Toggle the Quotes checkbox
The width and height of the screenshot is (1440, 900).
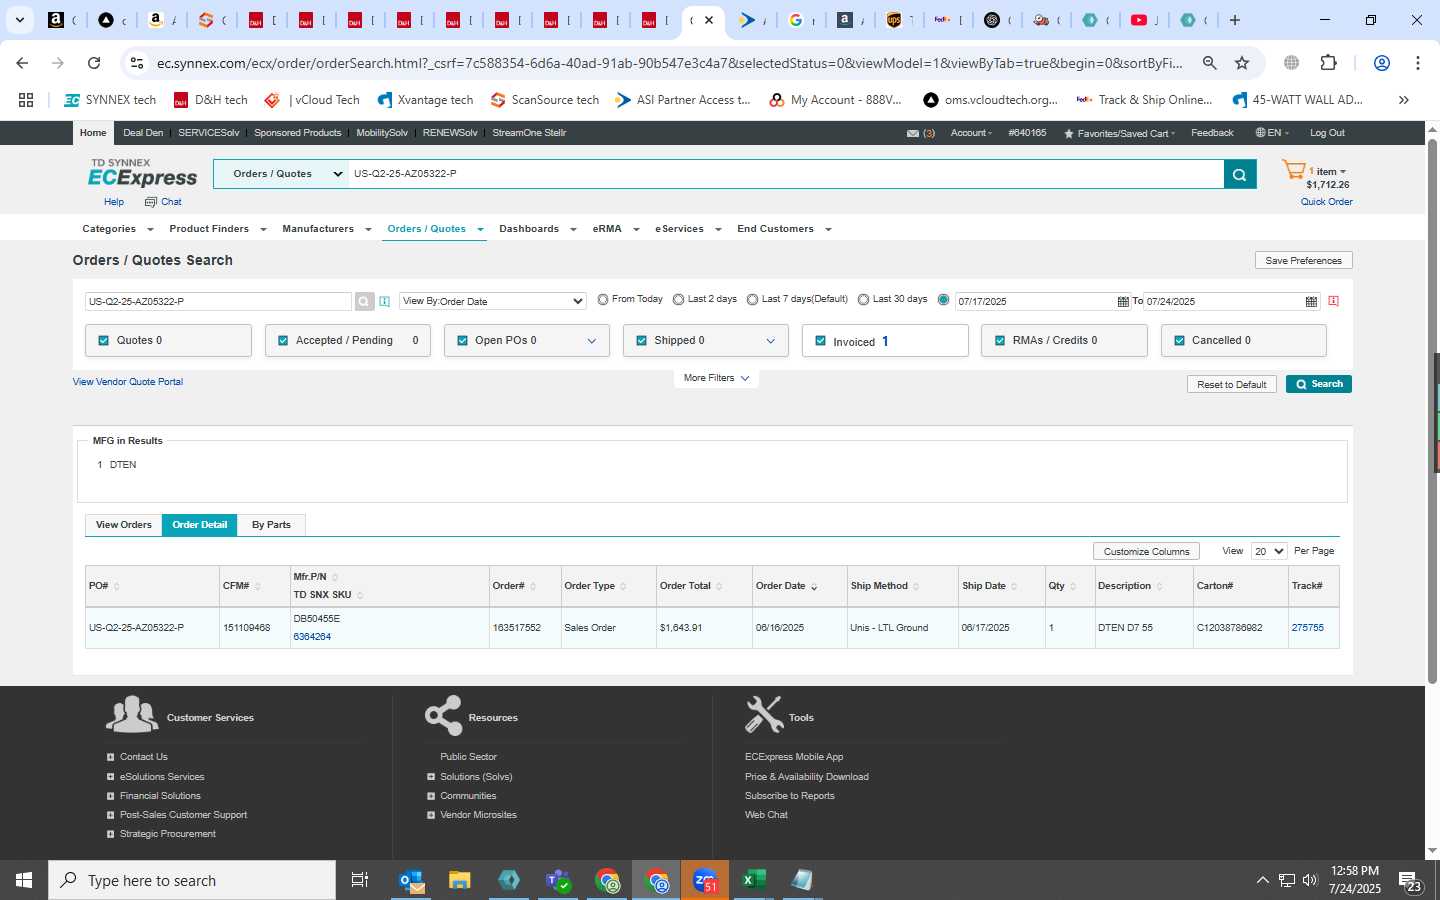103,340
